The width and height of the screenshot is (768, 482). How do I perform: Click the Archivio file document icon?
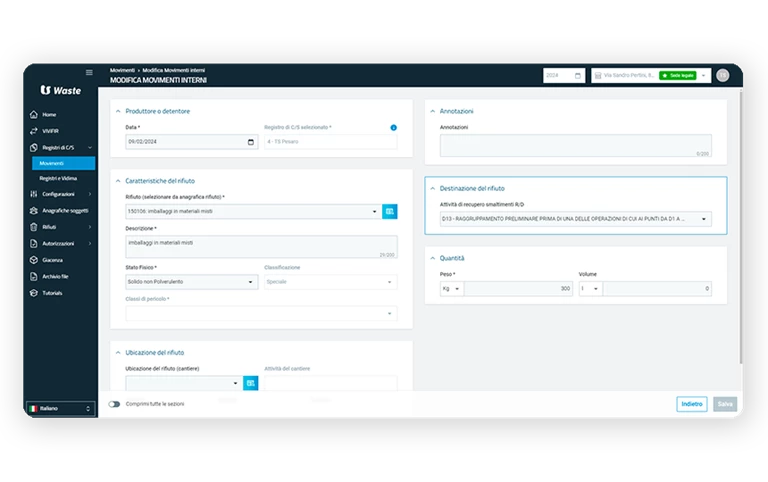pos(34,276)
